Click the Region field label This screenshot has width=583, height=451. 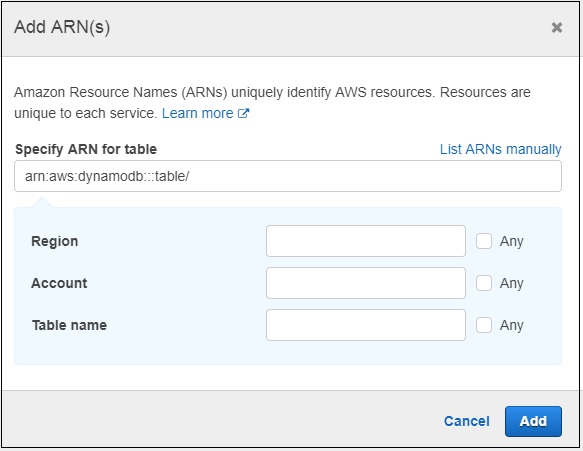[55, 241]
